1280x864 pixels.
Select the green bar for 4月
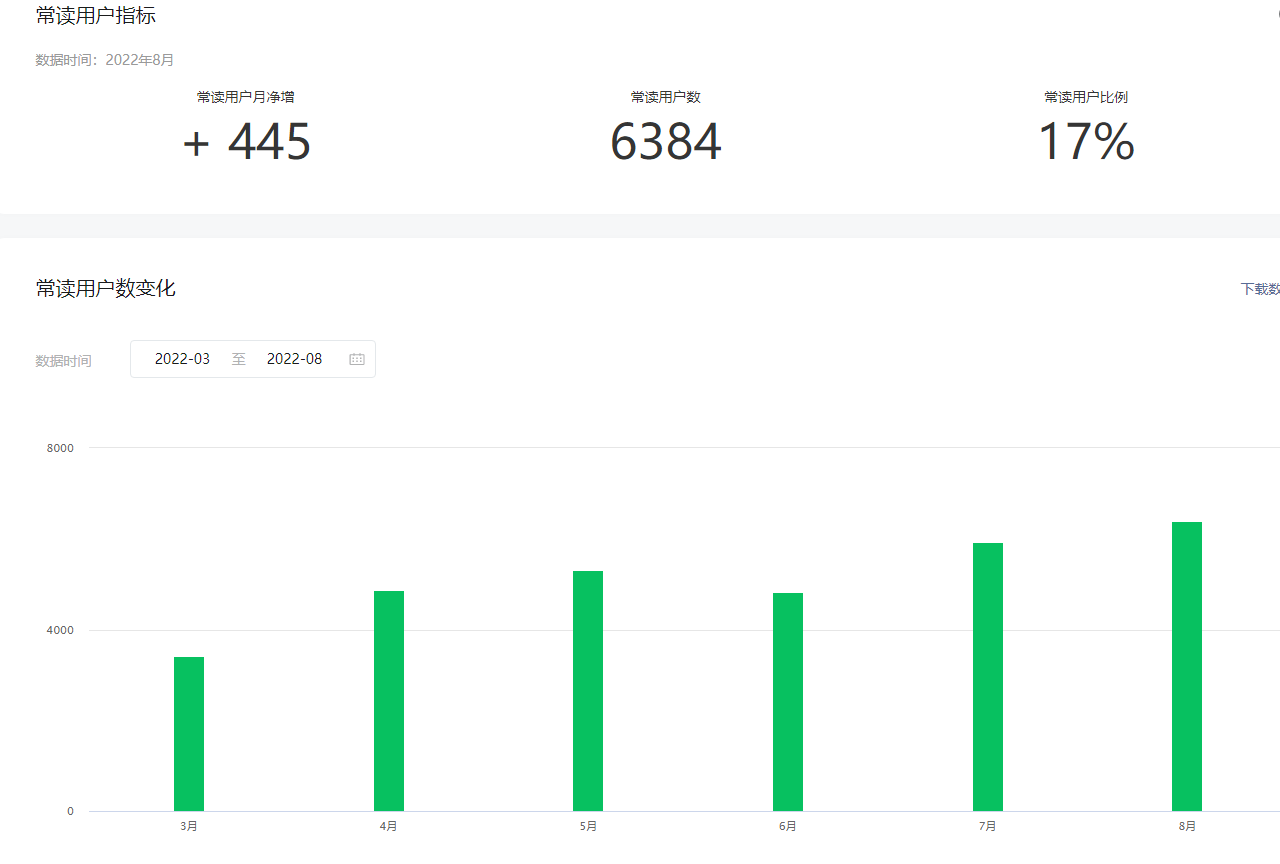click(389, 701)
